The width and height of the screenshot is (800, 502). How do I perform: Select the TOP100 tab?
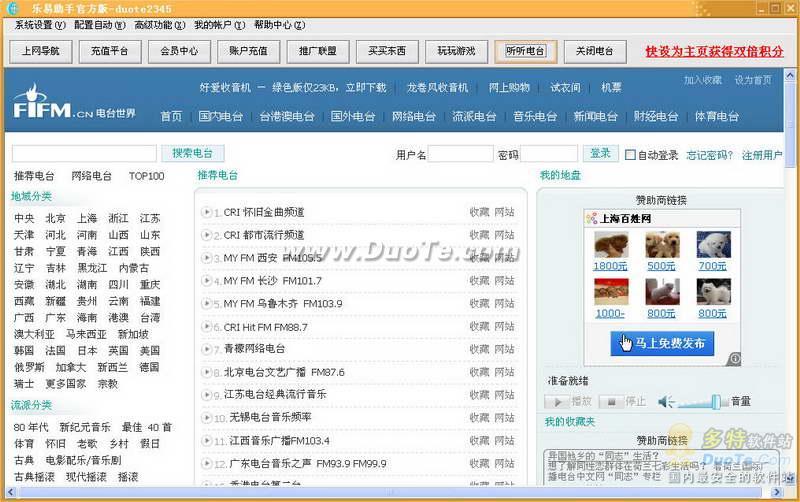pos(146,176)
